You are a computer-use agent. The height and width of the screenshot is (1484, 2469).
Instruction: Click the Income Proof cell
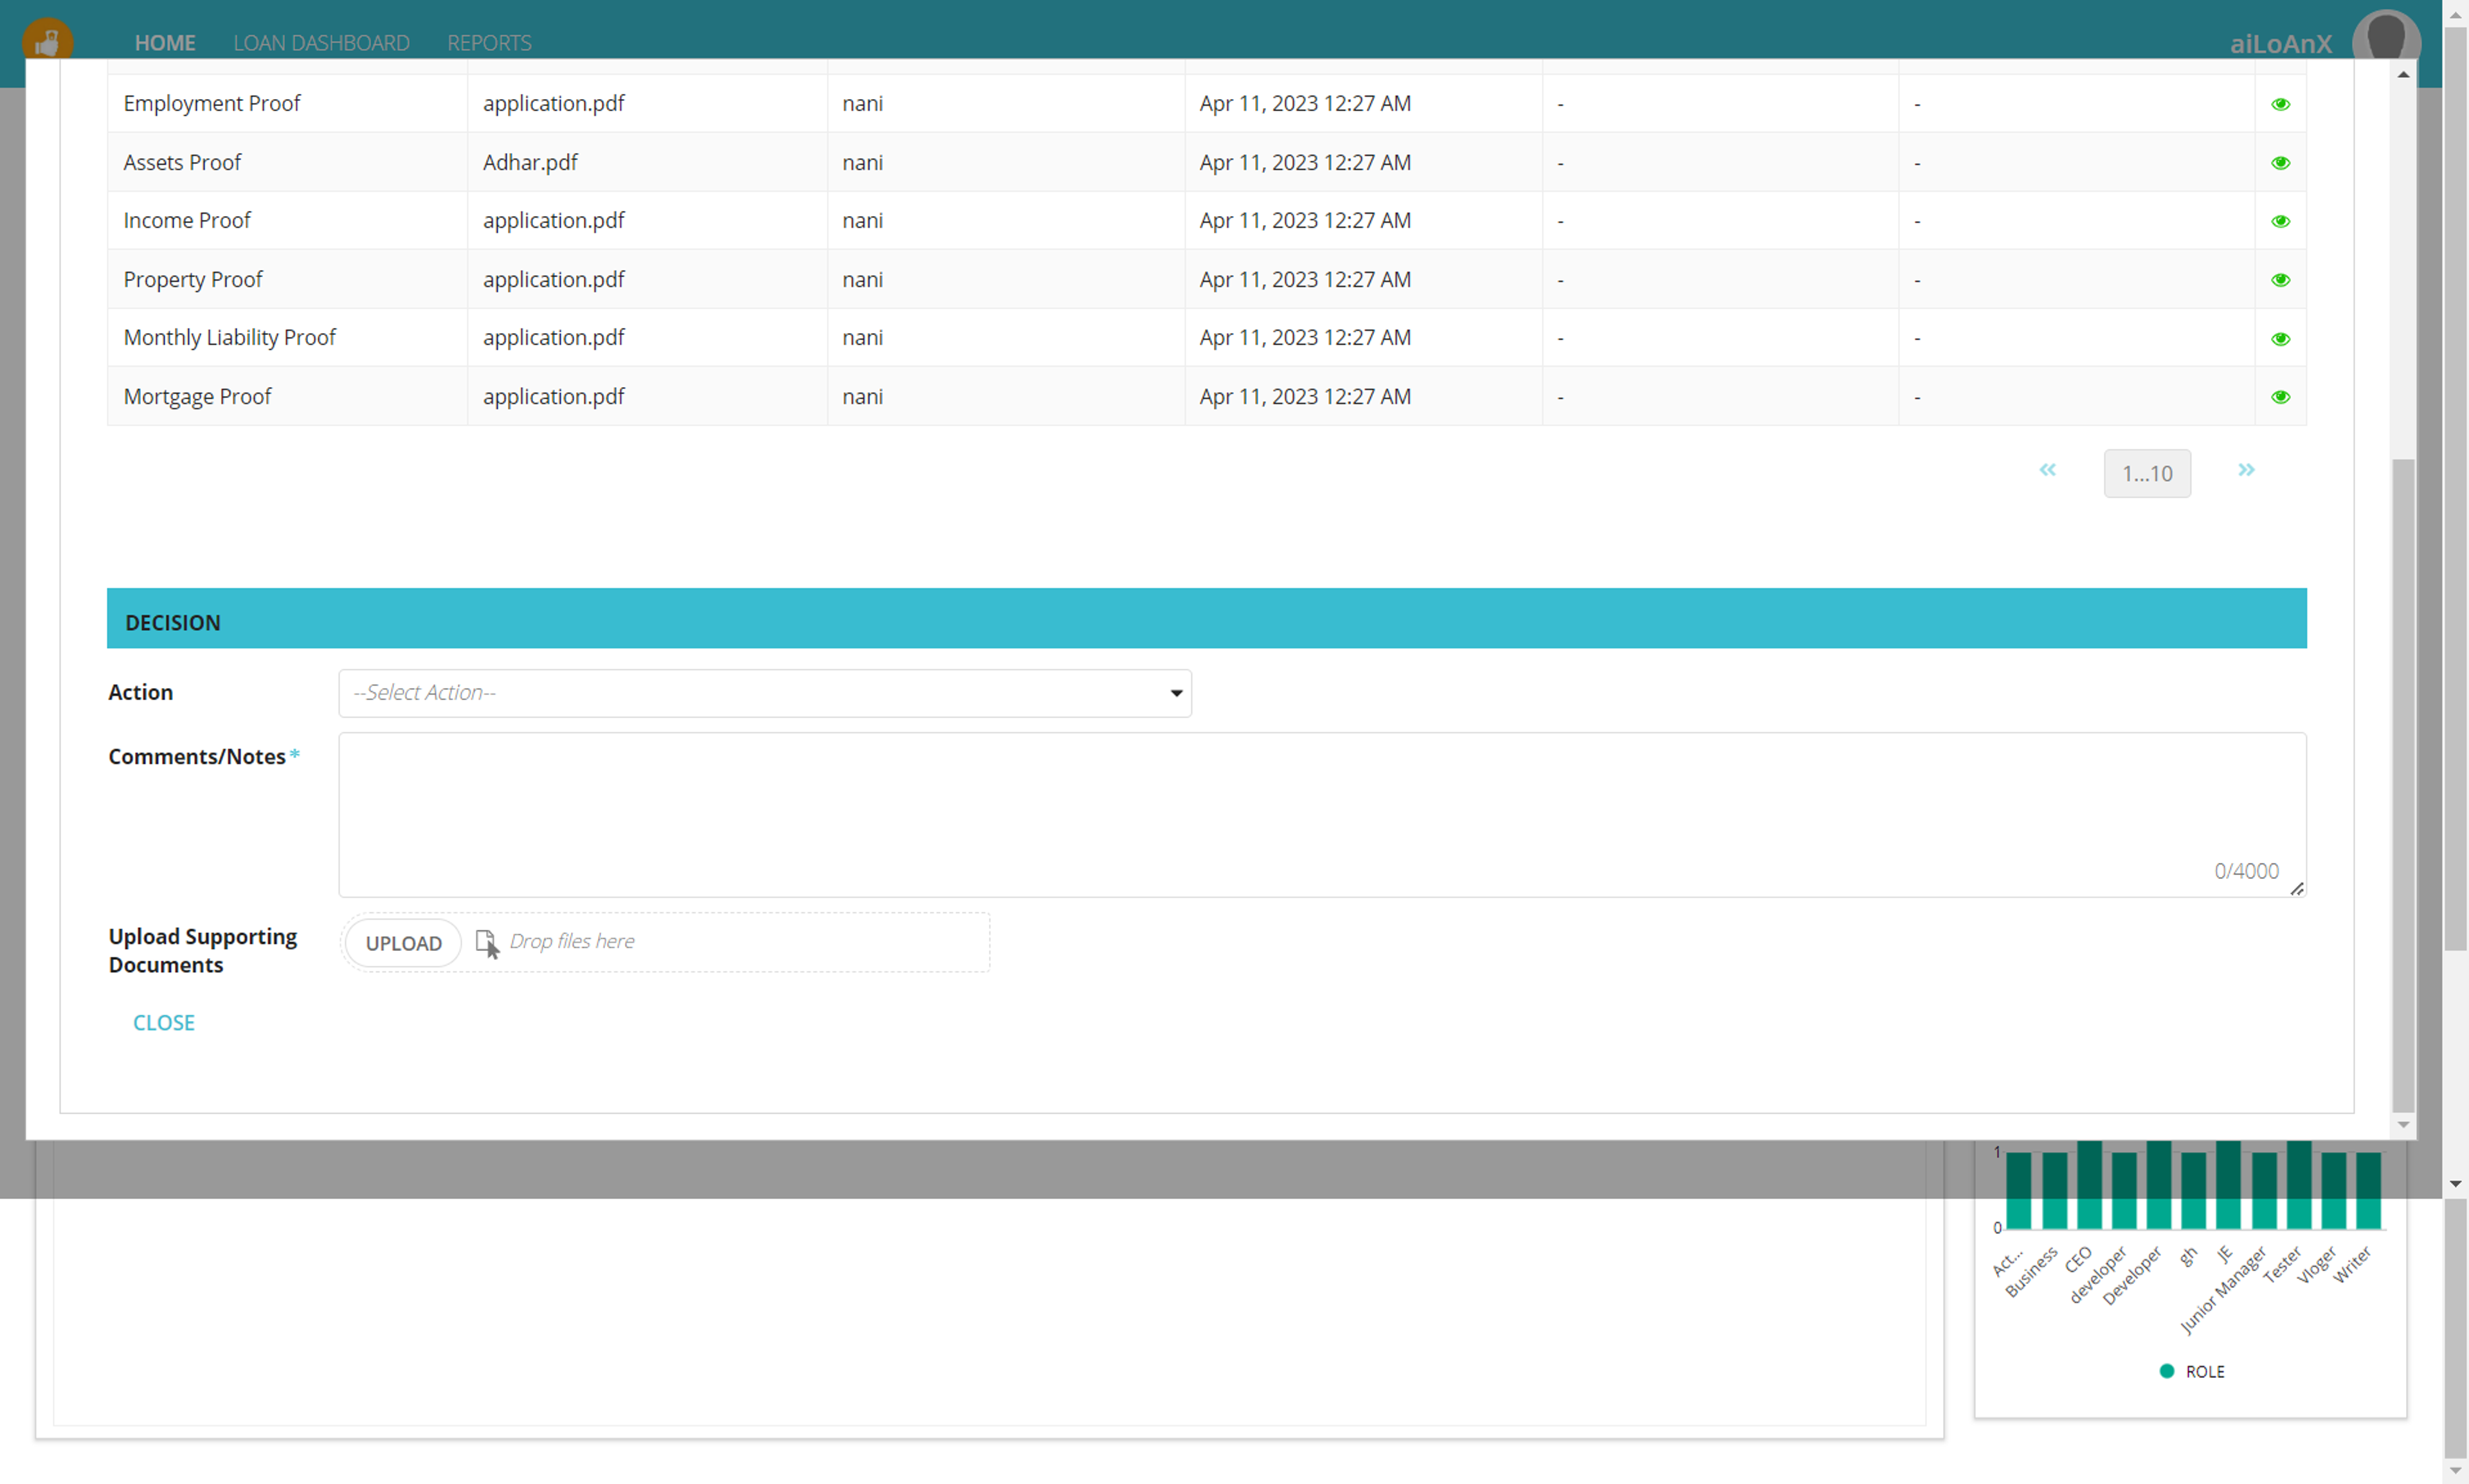click(x=288, y=220)
